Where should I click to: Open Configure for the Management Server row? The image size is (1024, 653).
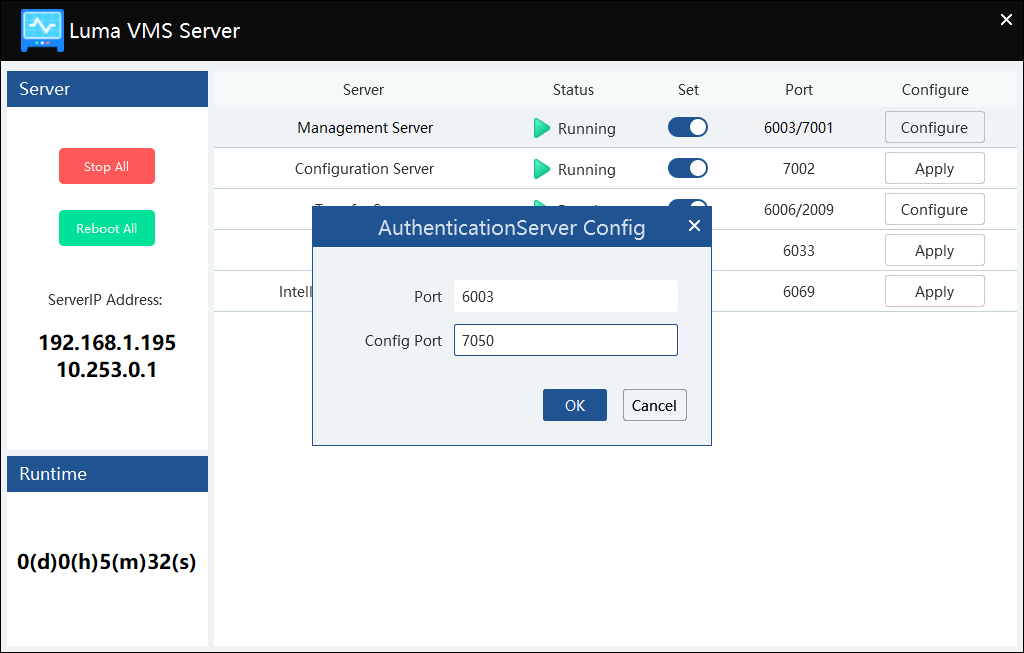coord(935,127)
